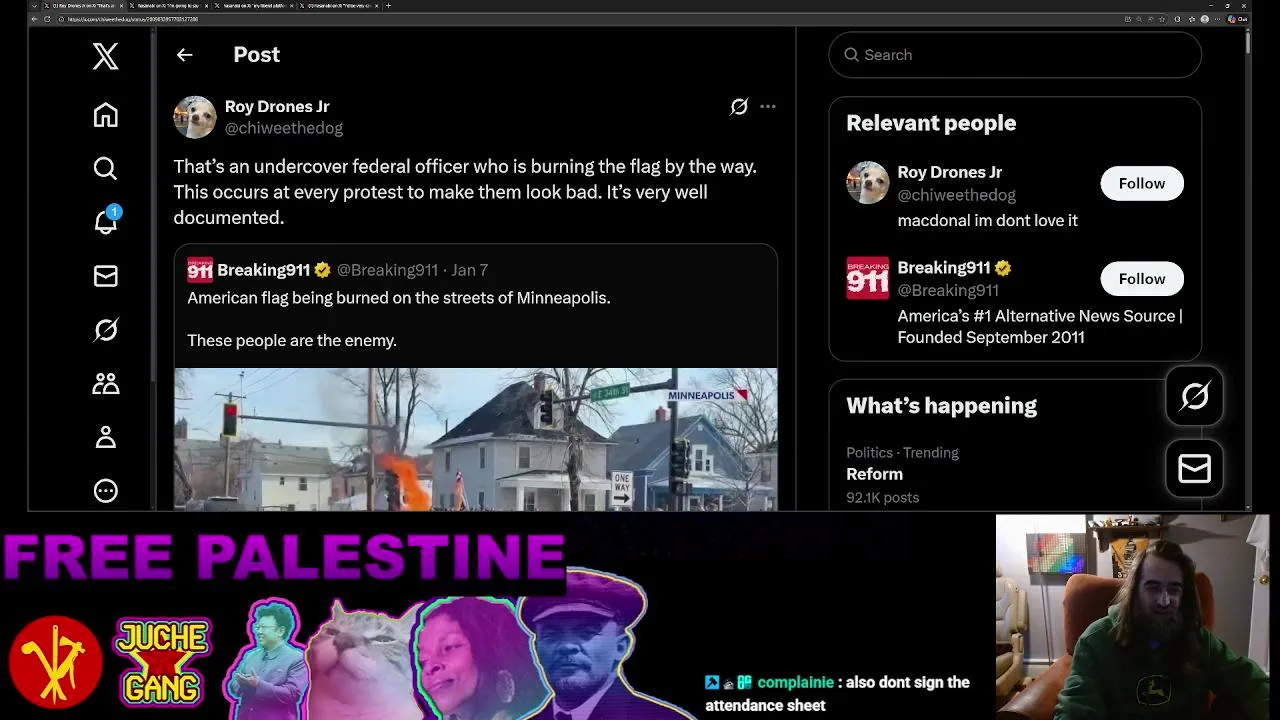Viewport: 1280px width, 720px height.
Task: Open Notifications bell with 1 badge
Action: pyautogui.click(x=105, y=221)
